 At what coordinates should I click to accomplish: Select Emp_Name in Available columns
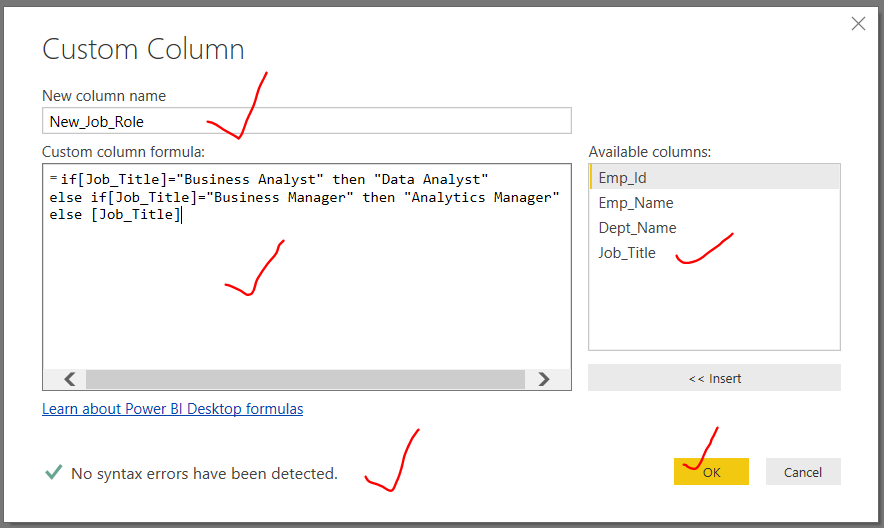[714, 203]
